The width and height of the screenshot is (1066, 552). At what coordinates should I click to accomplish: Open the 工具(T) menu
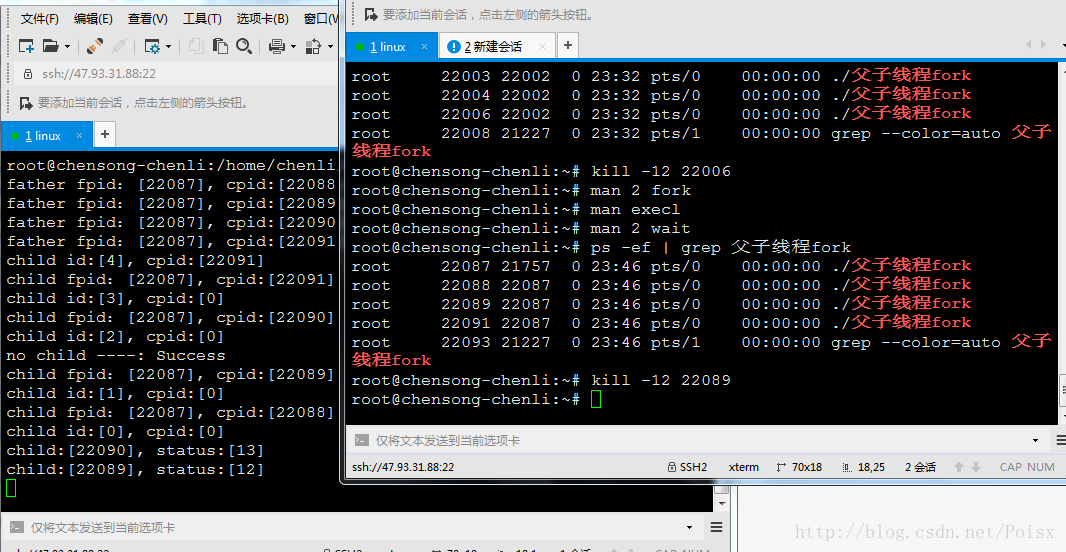click(x=202, y=18)
